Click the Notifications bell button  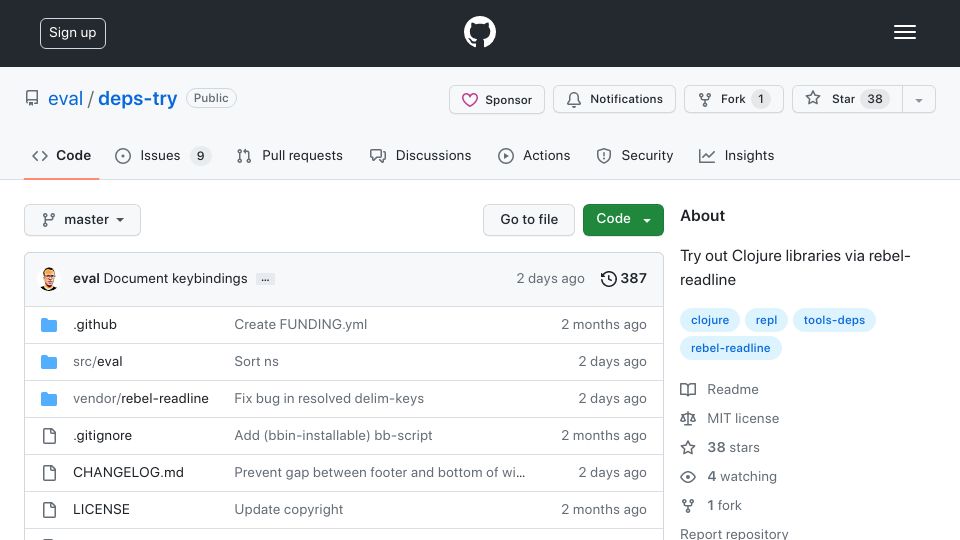[614, 99]
